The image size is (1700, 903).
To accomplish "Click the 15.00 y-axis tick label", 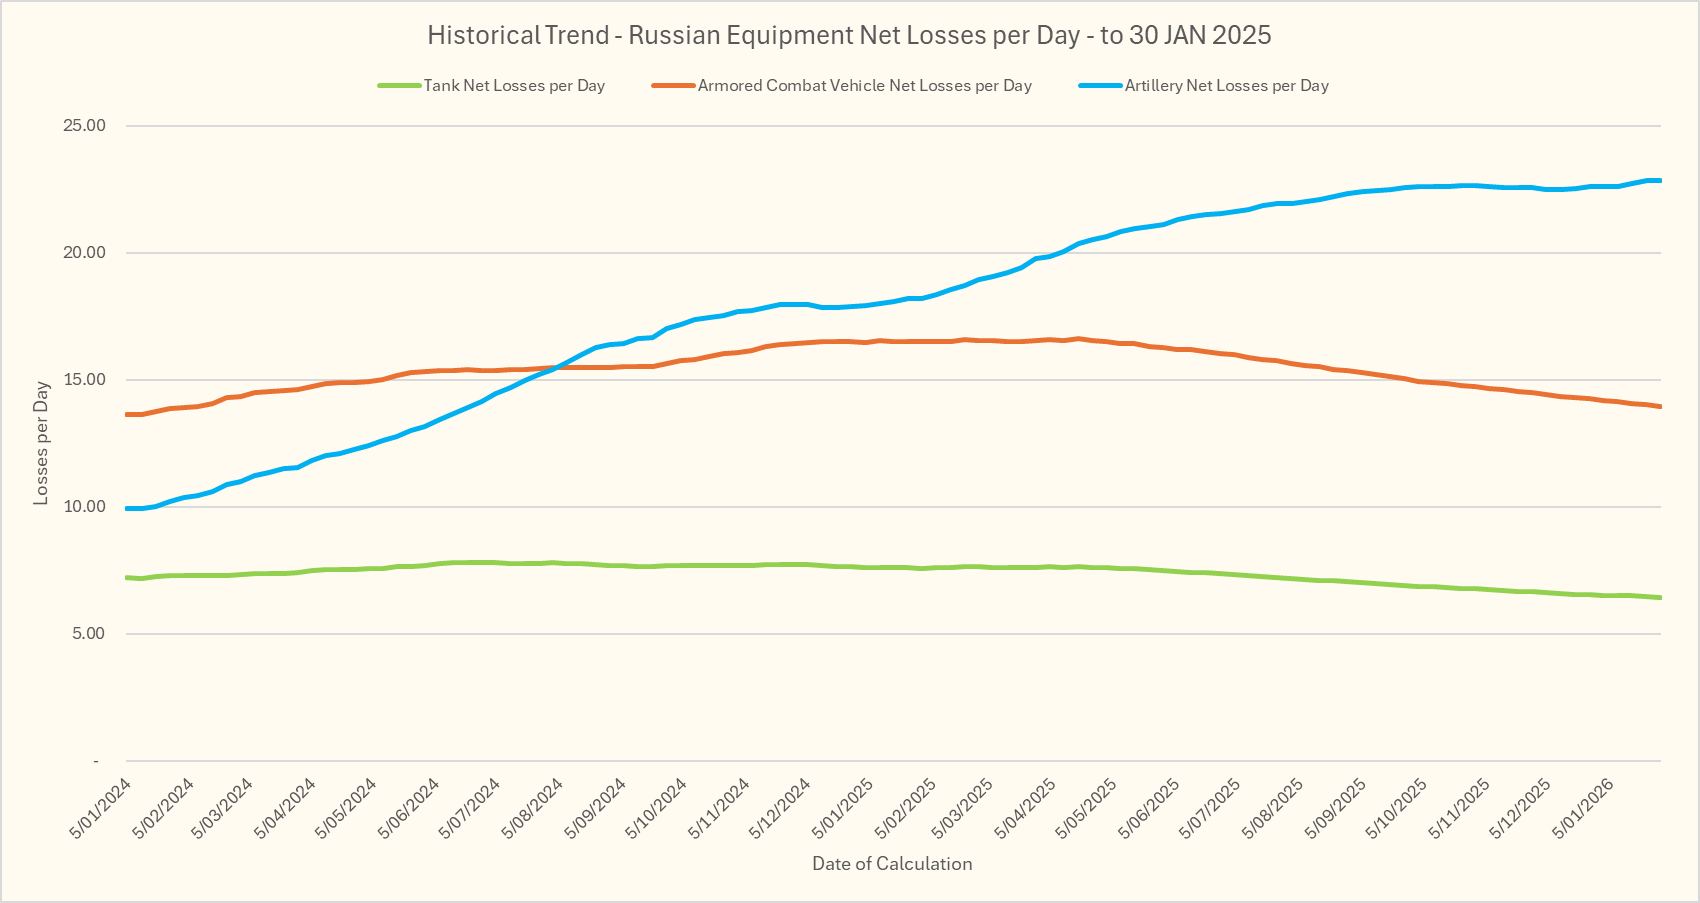I will pyautogui.click(x=84, y=380).
